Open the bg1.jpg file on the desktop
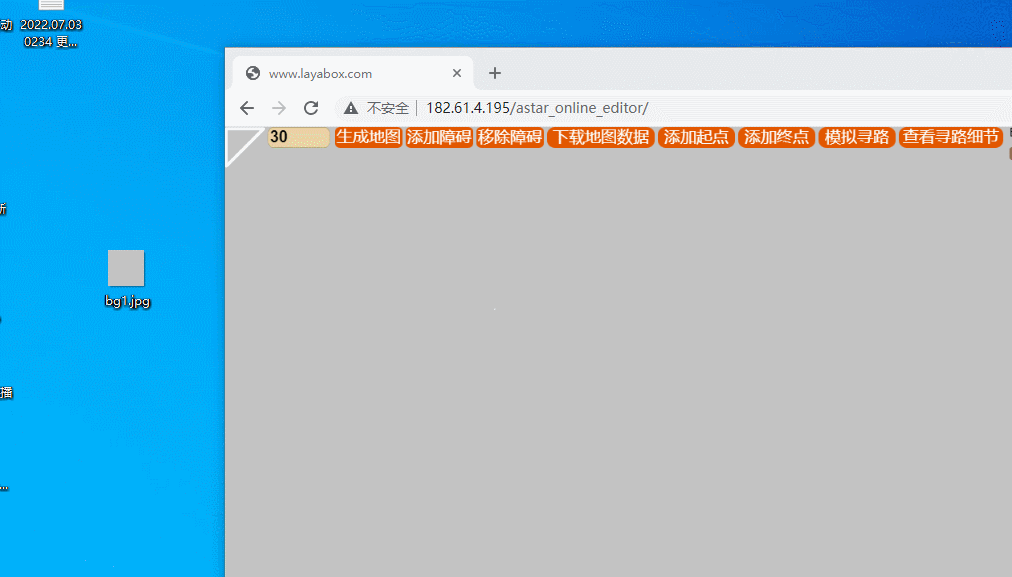The height and width of the screenshot is (577, 1012). pos(126,266)
